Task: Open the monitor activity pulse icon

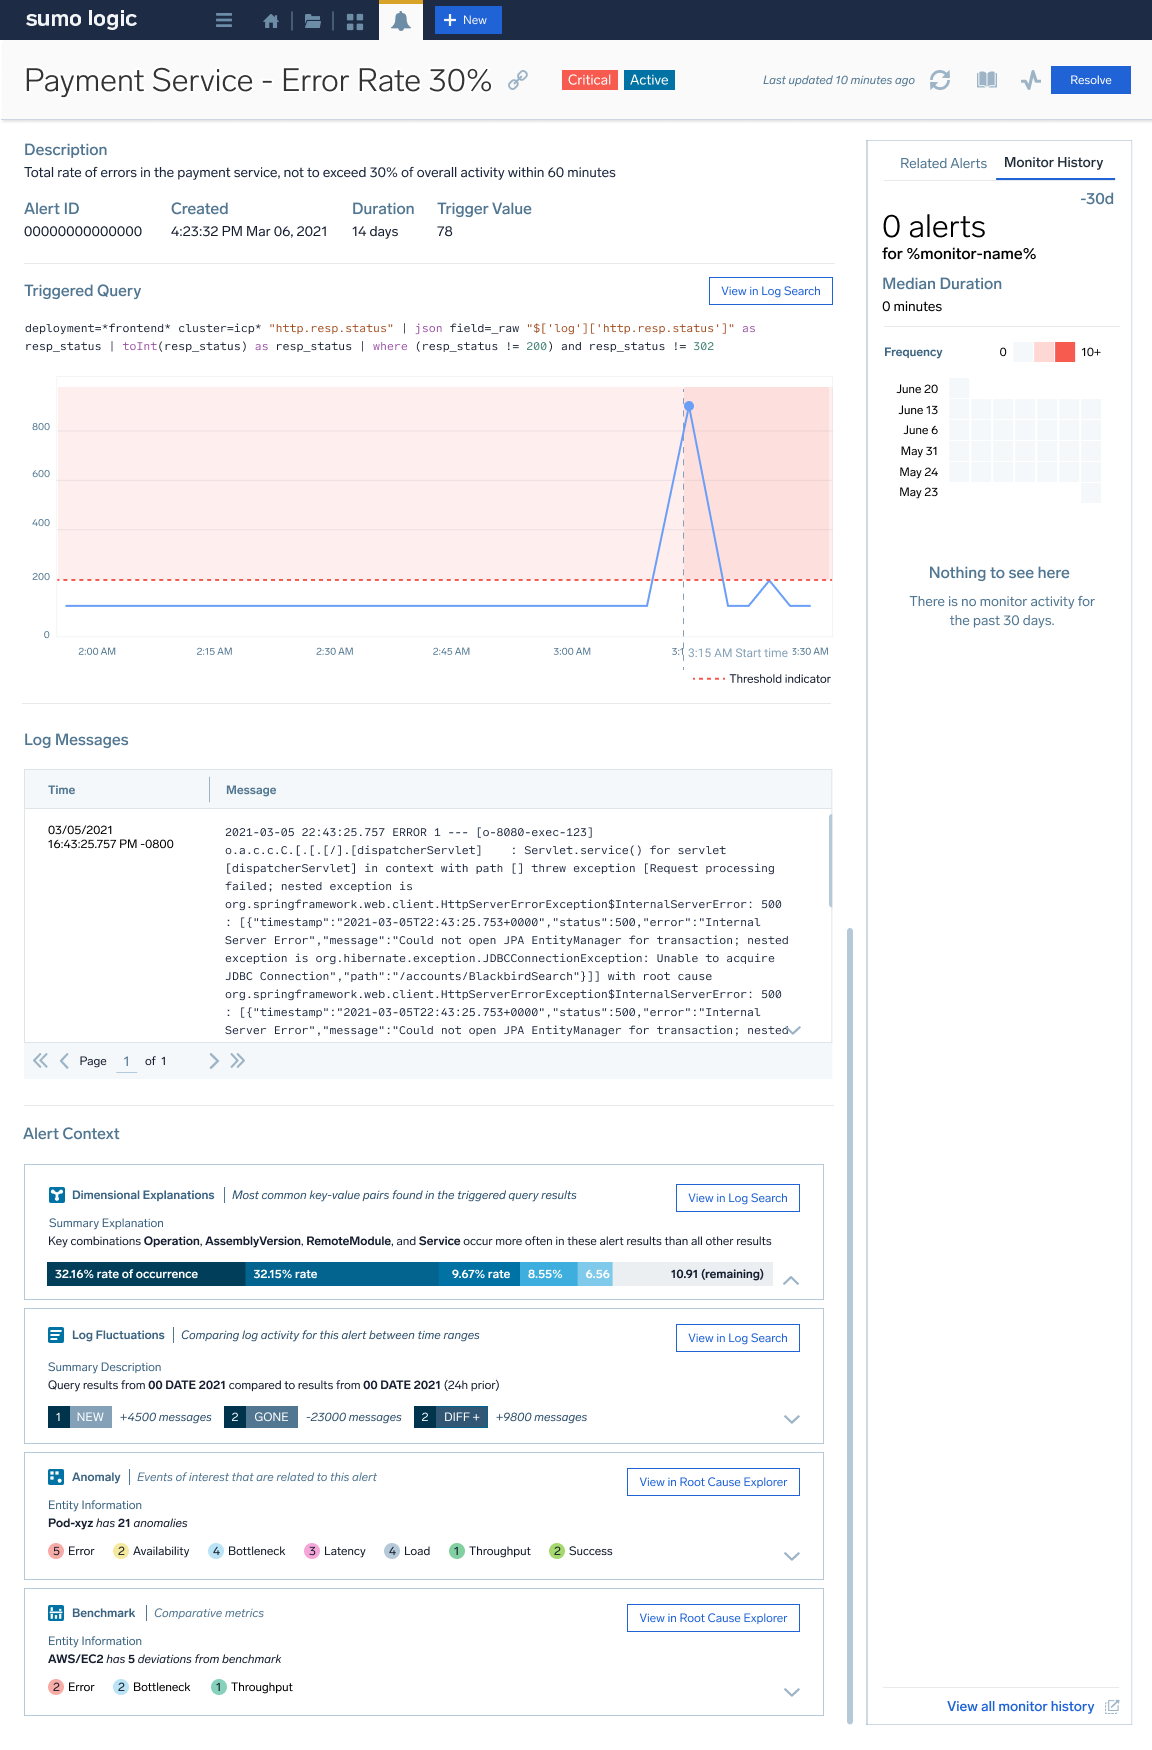Action: pos(1031,80)
